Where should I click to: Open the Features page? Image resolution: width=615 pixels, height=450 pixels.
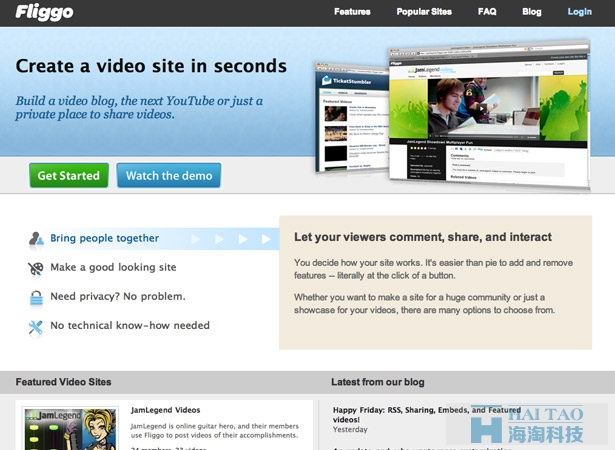click(352, 12)
